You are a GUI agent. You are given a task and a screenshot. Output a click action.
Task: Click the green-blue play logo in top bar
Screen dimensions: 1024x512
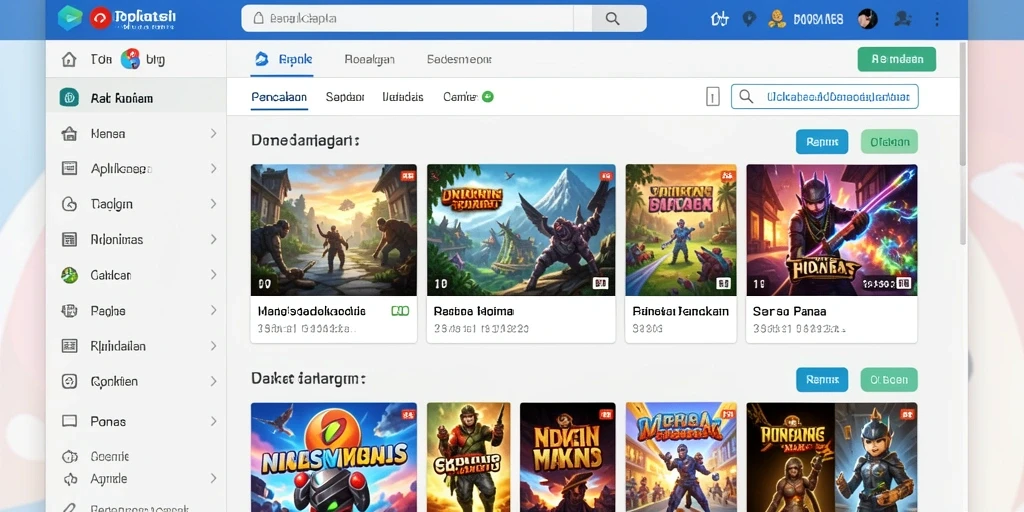click(70, 18)
